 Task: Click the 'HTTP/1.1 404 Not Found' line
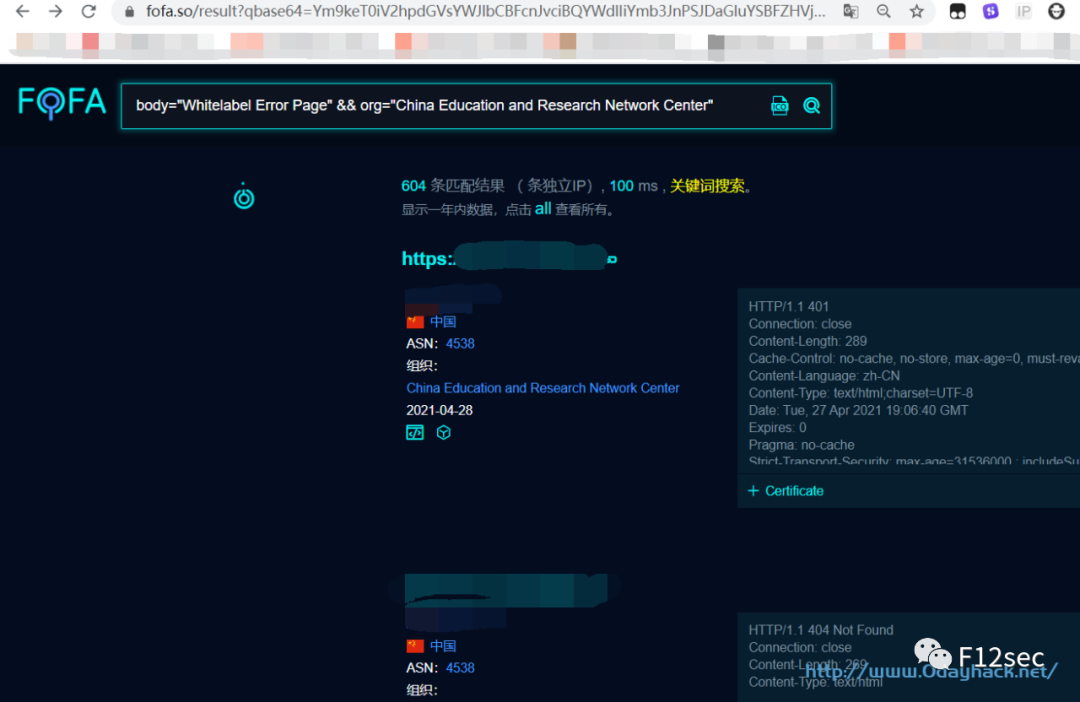821,630
